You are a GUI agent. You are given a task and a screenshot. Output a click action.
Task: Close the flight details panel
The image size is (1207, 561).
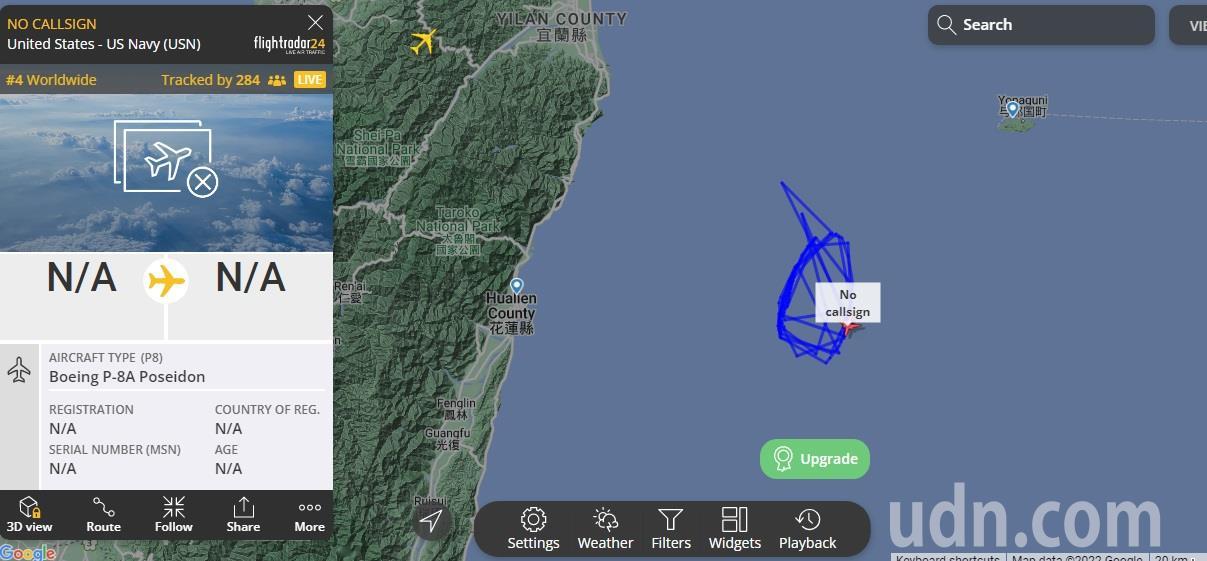(315, 22)
